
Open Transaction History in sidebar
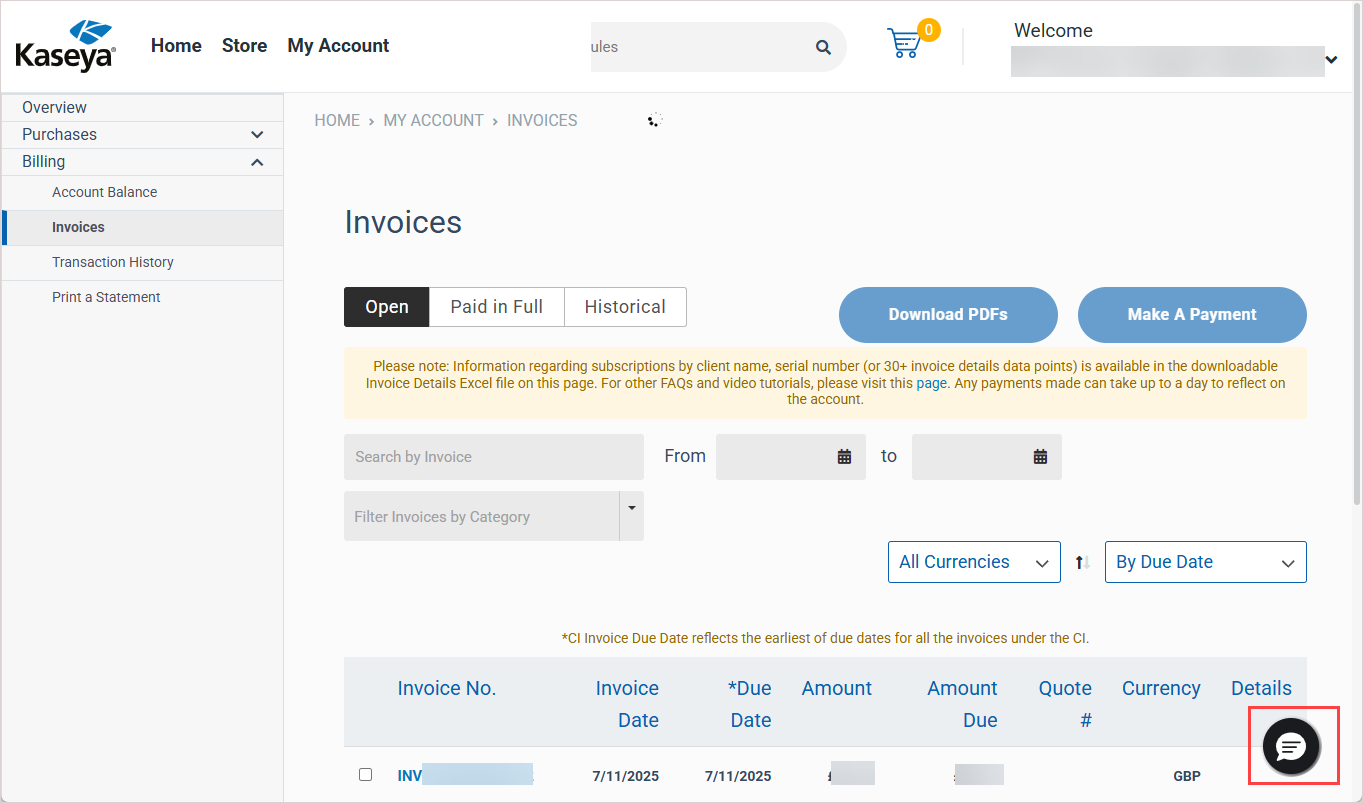point(113,262)
